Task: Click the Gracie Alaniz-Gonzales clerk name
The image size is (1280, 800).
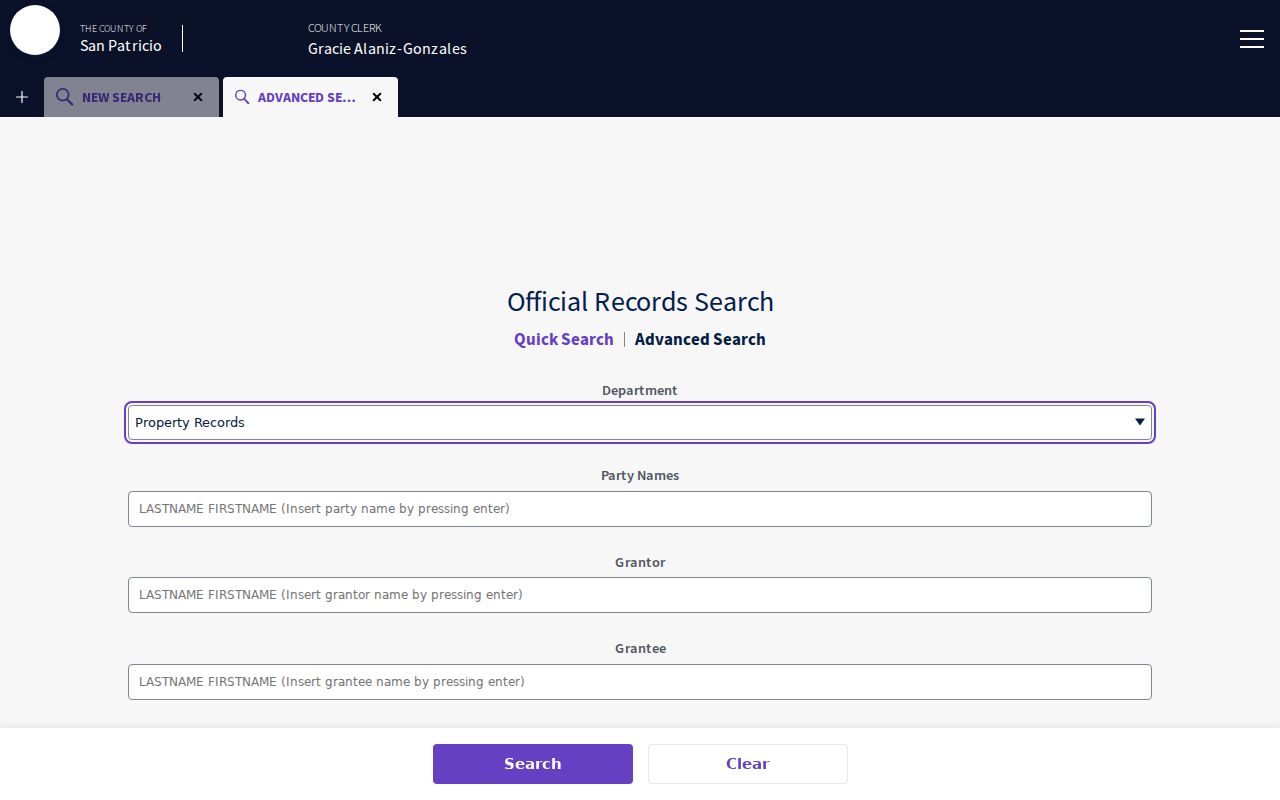Action: click(387, 48)
